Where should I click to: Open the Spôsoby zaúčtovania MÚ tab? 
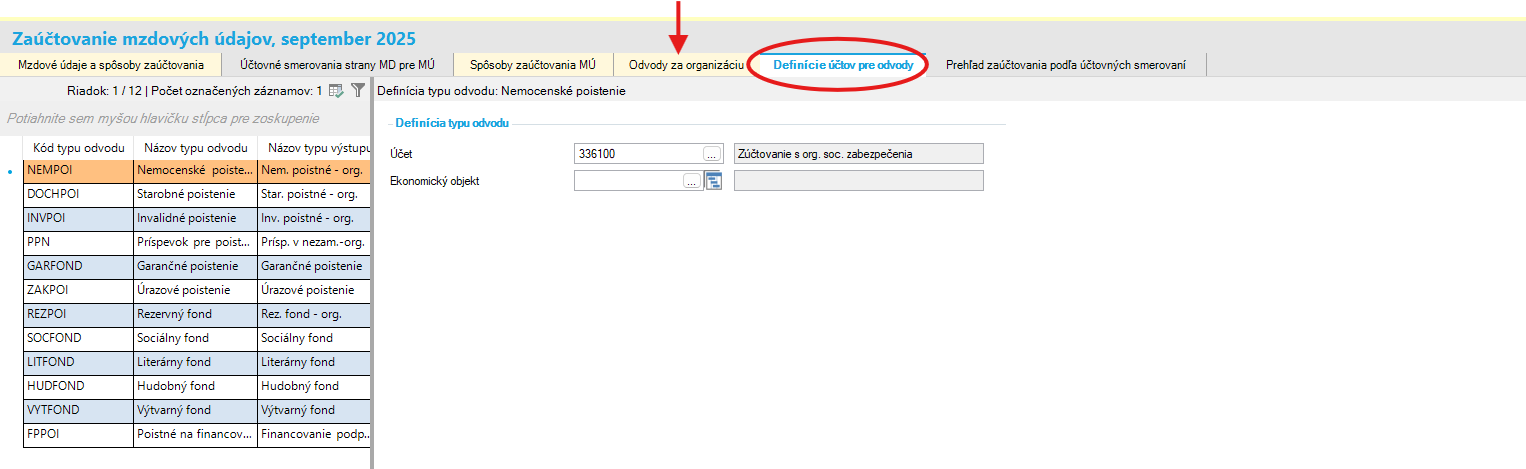pos(534,65)
